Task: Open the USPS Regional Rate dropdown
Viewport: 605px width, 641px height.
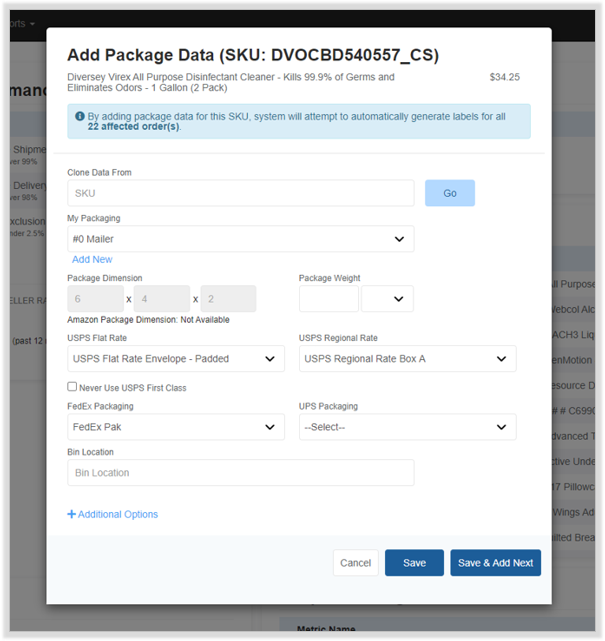Action: tap(408, 359)
